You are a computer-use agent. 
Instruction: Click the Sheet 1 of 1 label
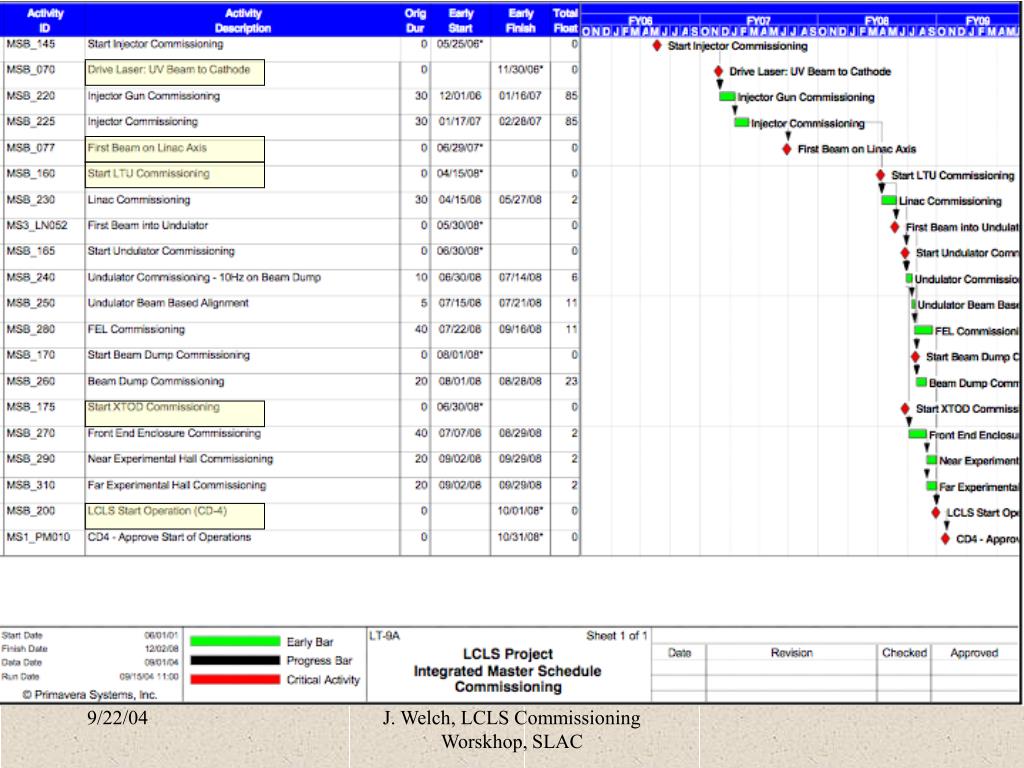coord(616,635)
